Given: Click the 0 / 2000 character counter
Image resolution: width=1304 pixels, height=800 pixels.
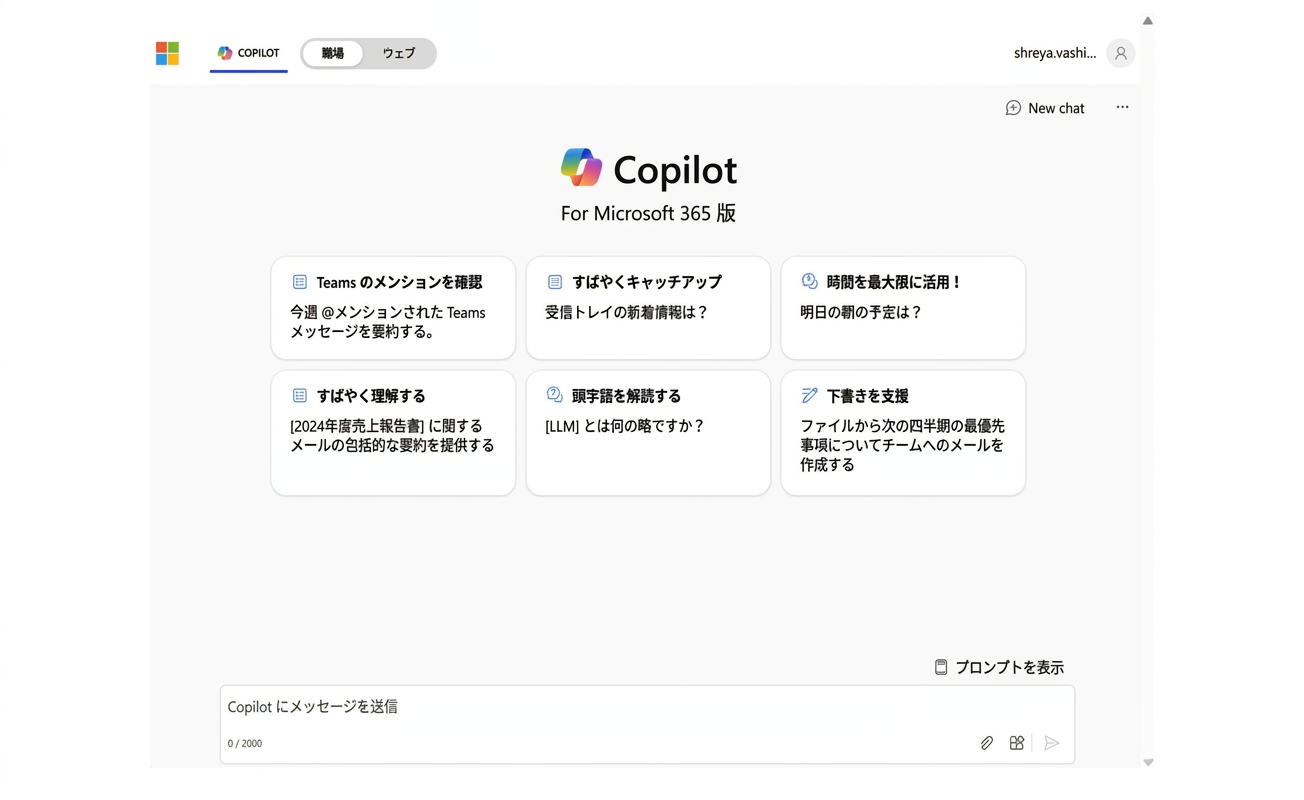Looking at the screenshot, I should (245, 744).
